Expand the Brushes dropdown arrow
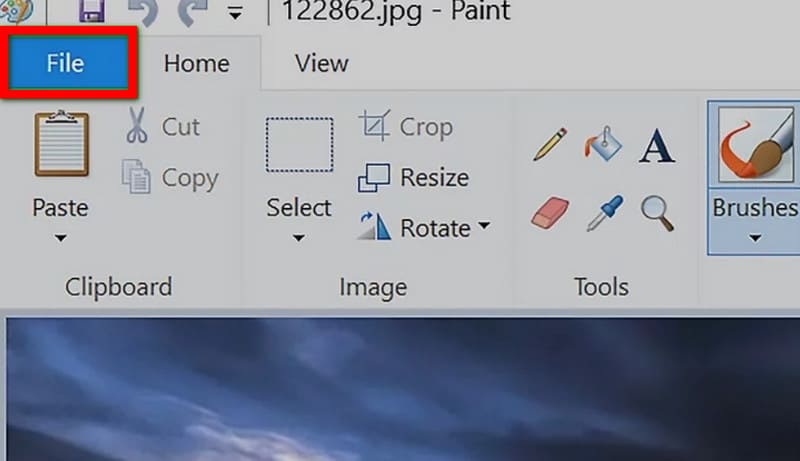The image size is (800, 461). [755, 238]
